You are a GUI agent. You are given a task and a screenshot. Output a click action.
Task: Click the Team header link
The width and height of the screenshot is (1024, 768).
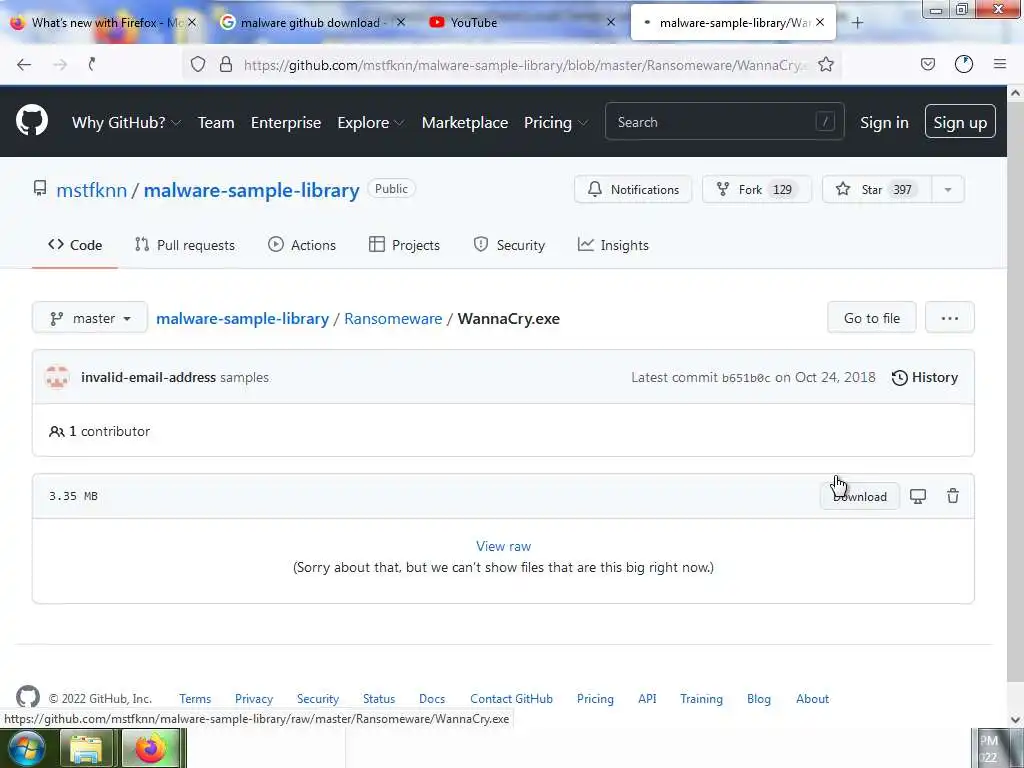click(216, 122)
